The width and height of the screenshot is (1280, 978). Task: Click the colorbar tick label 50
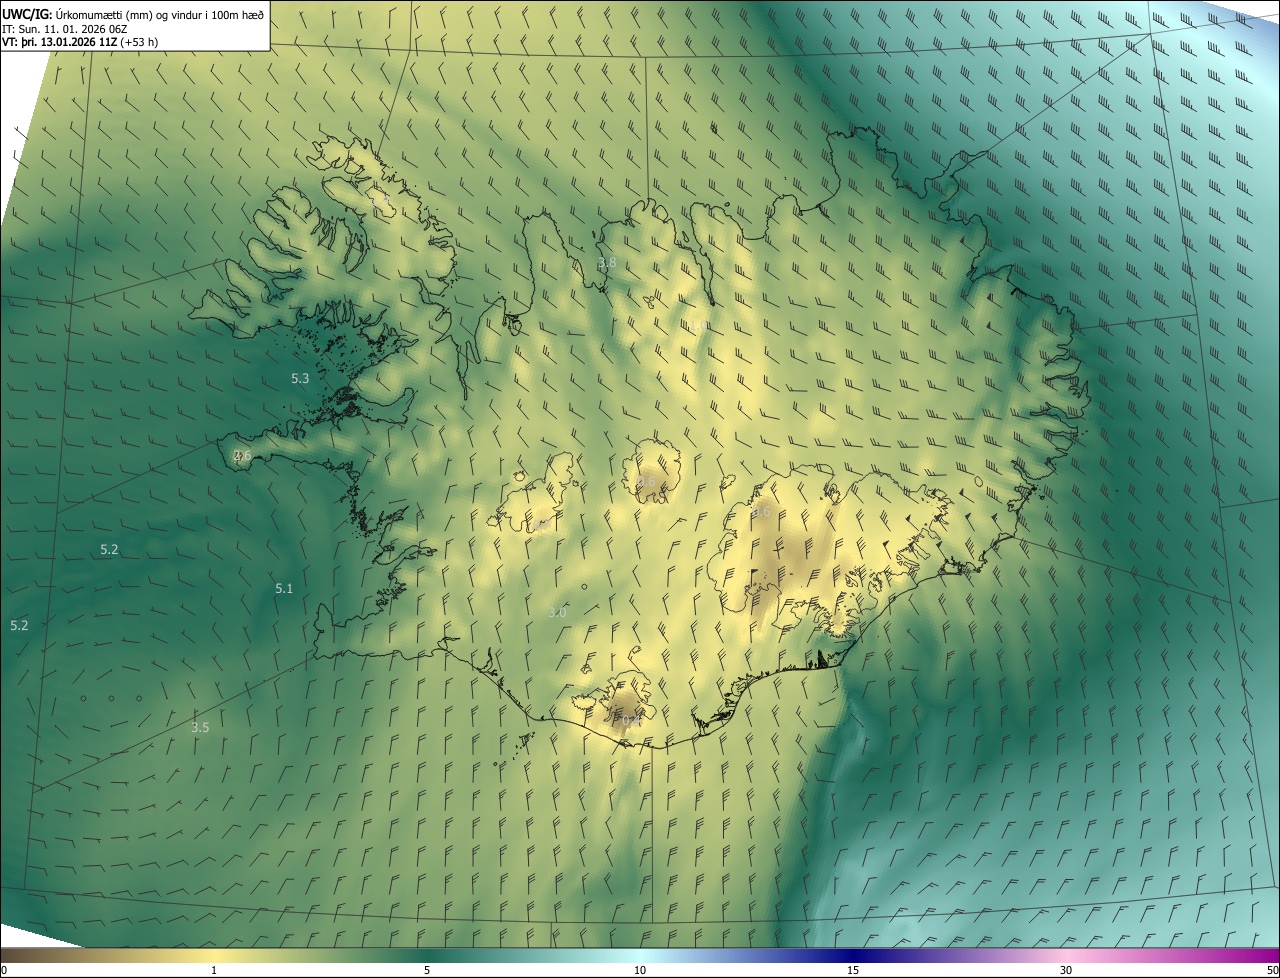1272,971
